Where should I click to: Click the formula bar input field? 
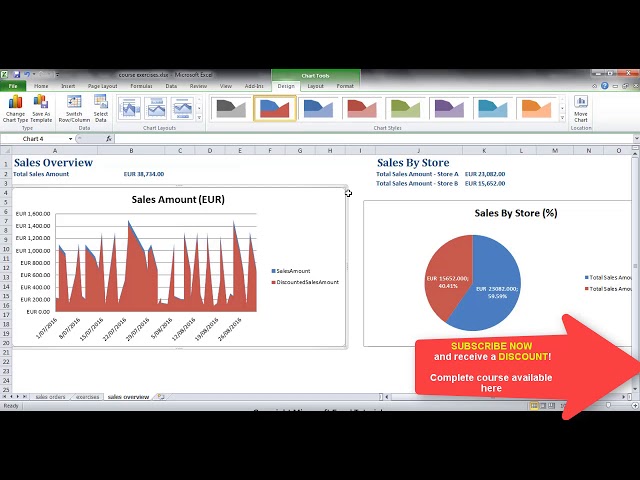coord(373,139)
